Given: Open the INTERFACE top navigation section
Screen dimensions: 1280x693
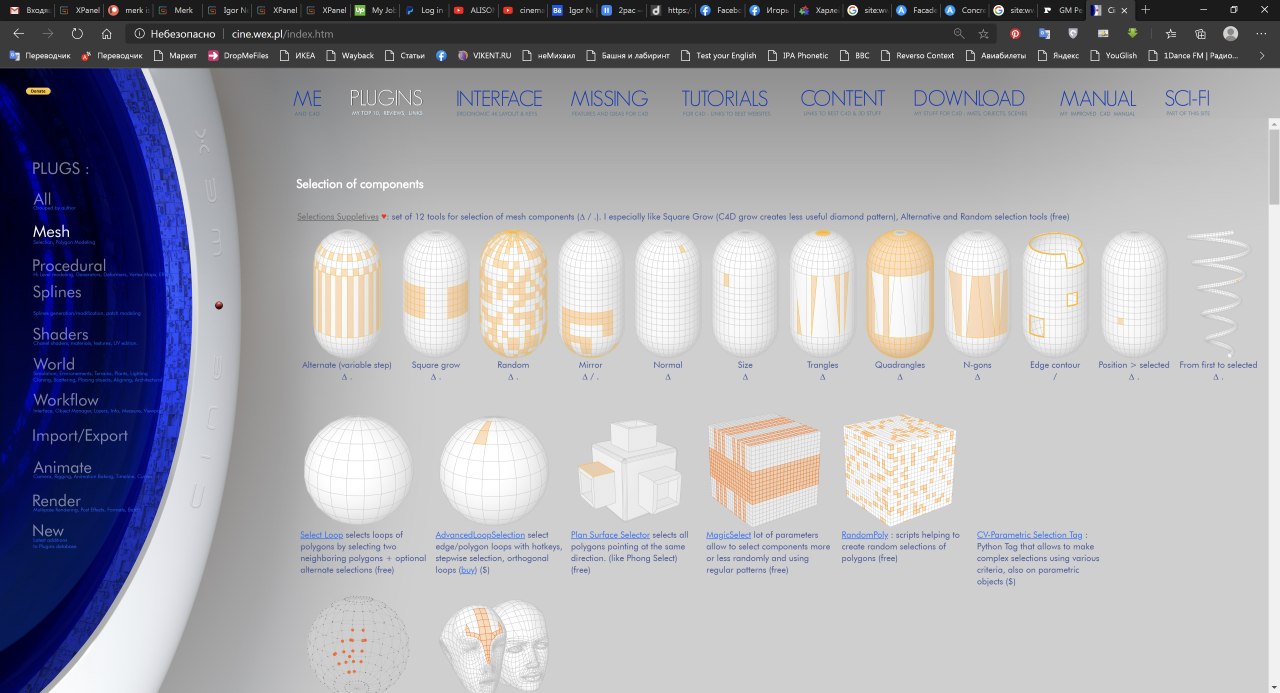Looking at the screenshot, I should tap(499, 99).
